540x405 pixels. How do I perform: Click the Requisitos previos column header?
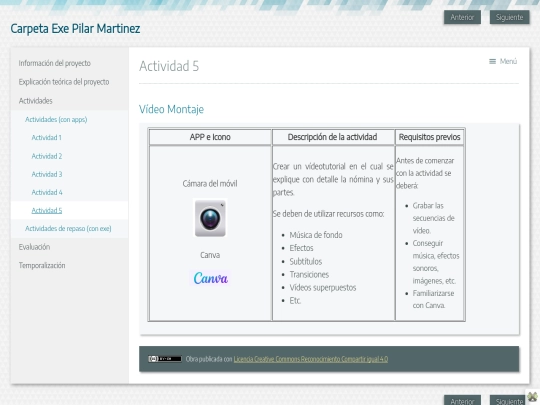pyautogui.click(x=429, y=137)
